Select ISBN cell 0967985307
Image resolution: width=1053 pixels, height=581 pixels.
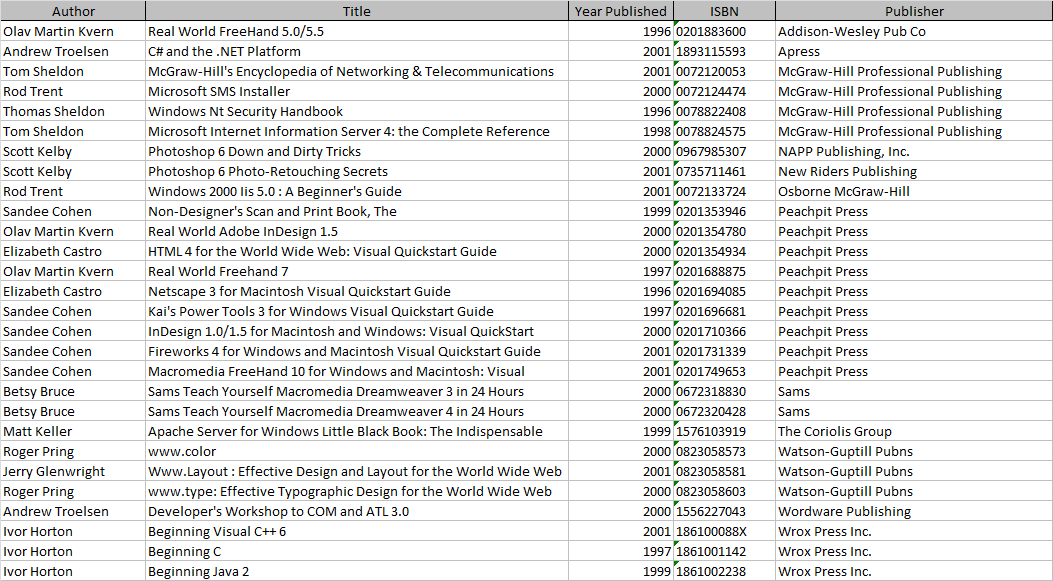pyautogui.click(x=724, y=152)
